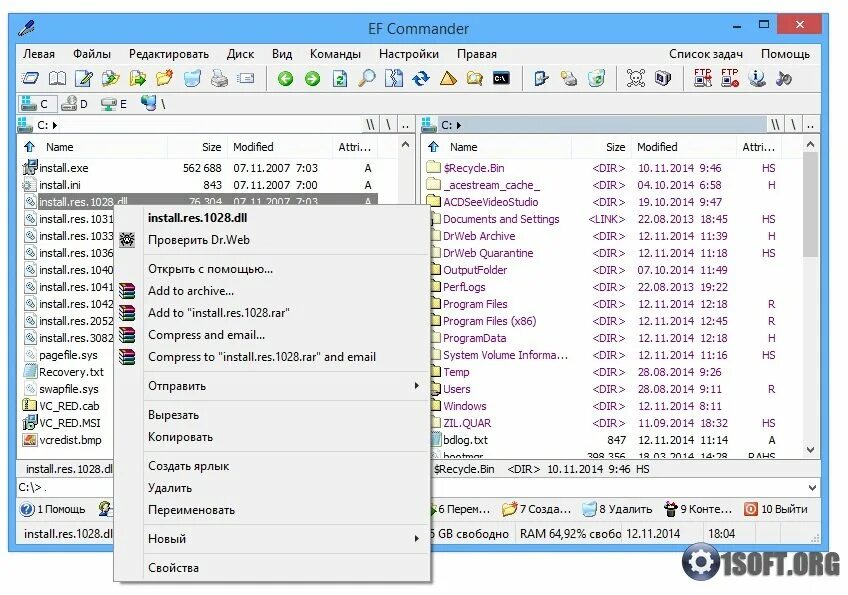Screen dimensions: 848x595
Task: Click right panel root '\' button
Action: [x=793, y=125]
